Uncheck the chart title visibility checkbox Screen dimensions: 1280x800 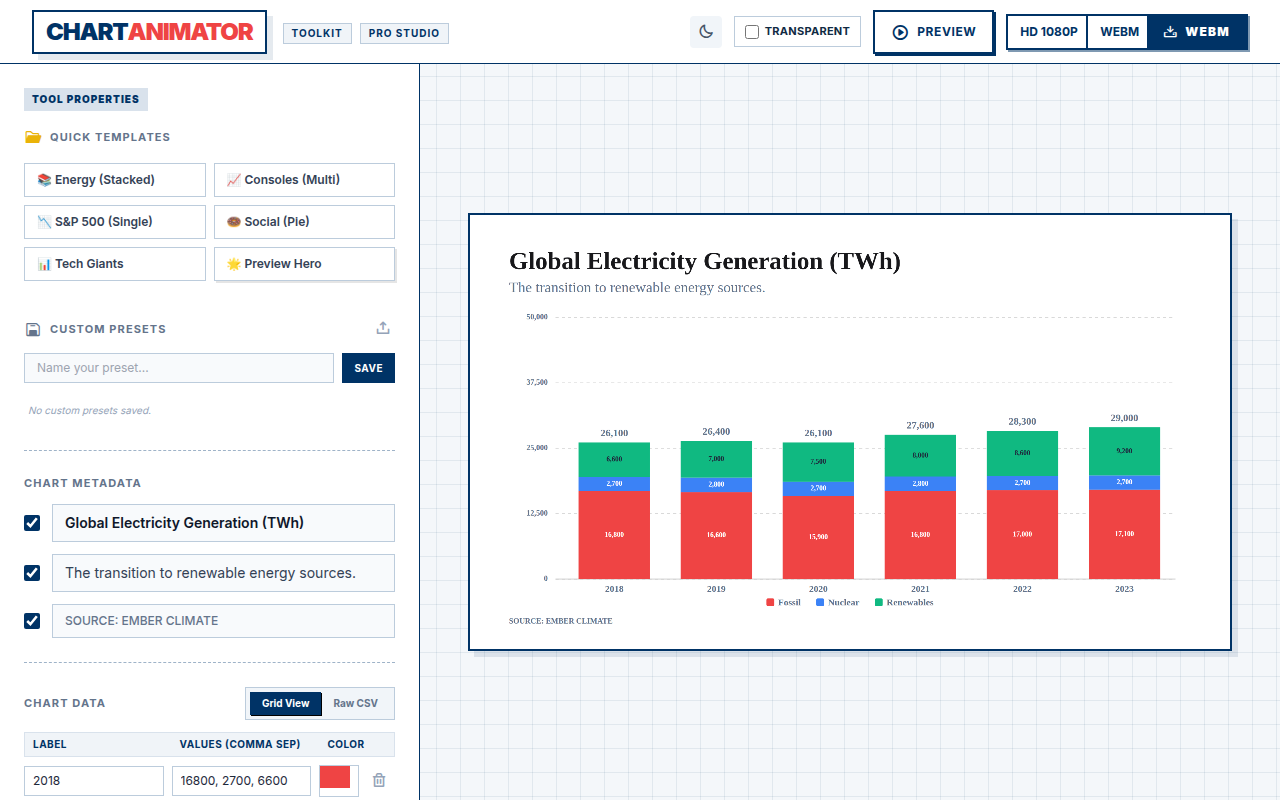tap(32, 523)
